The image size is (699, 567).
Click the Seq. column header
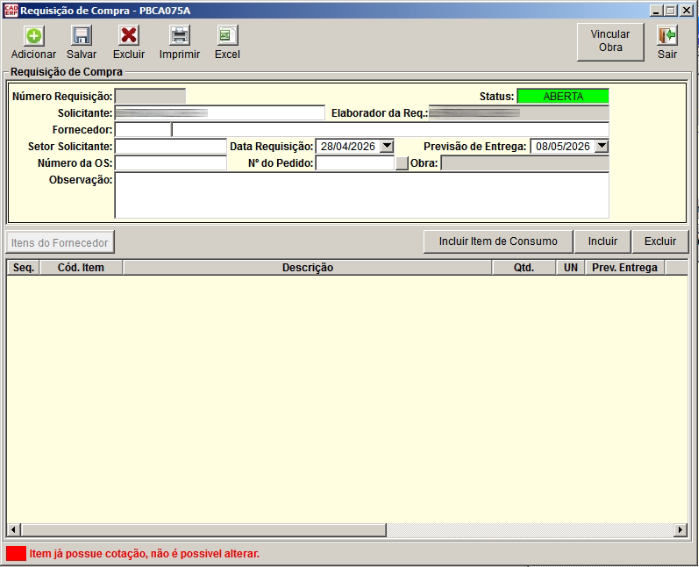(23, 267)
